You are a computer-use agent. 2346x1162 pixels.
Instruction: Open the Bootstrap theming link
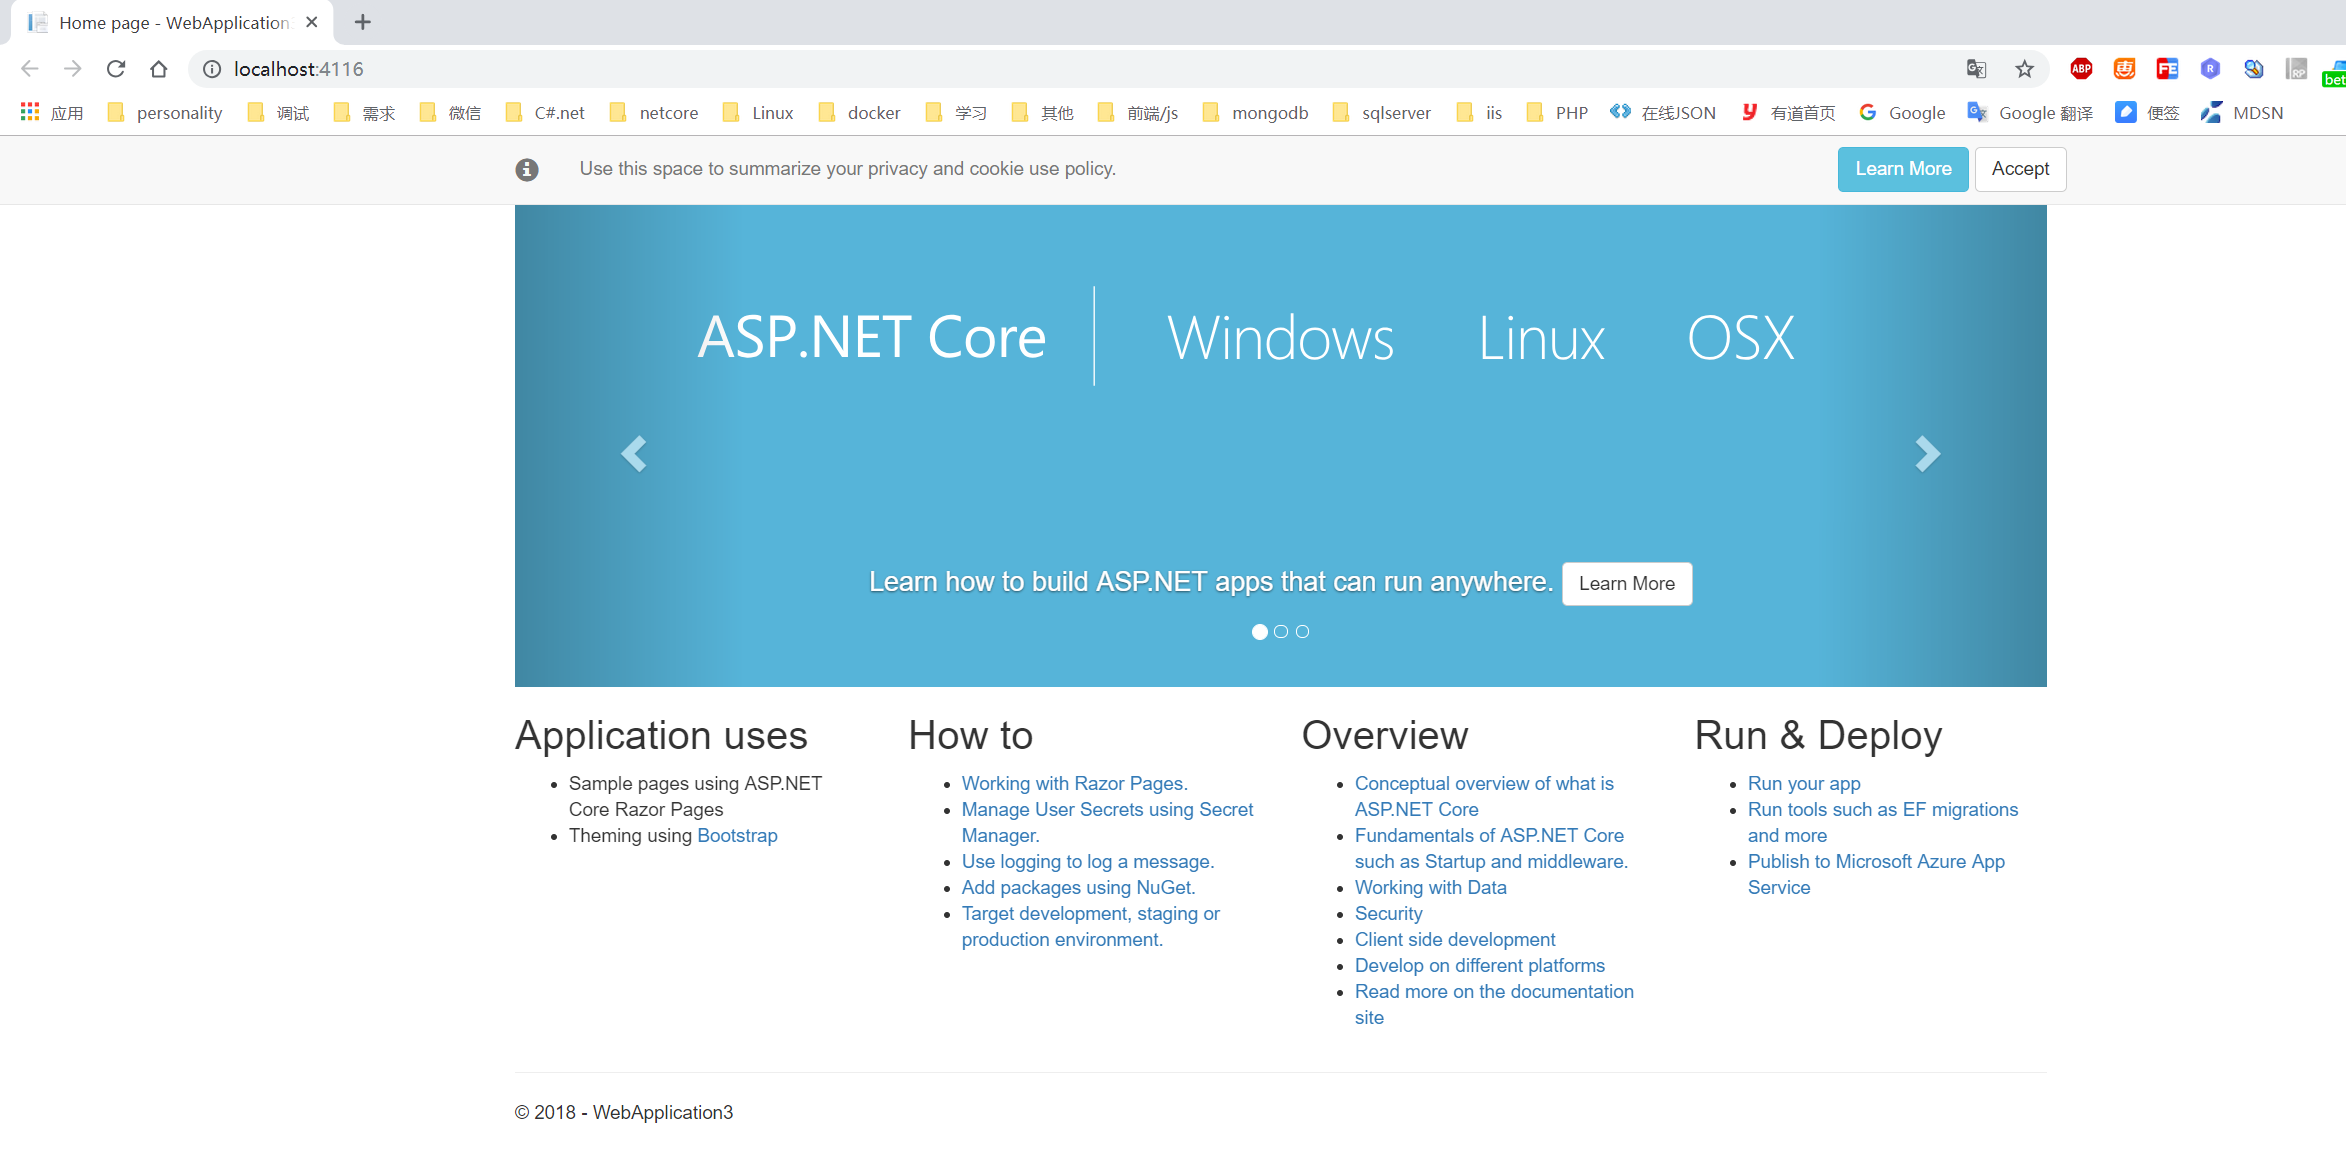(737, 836)
